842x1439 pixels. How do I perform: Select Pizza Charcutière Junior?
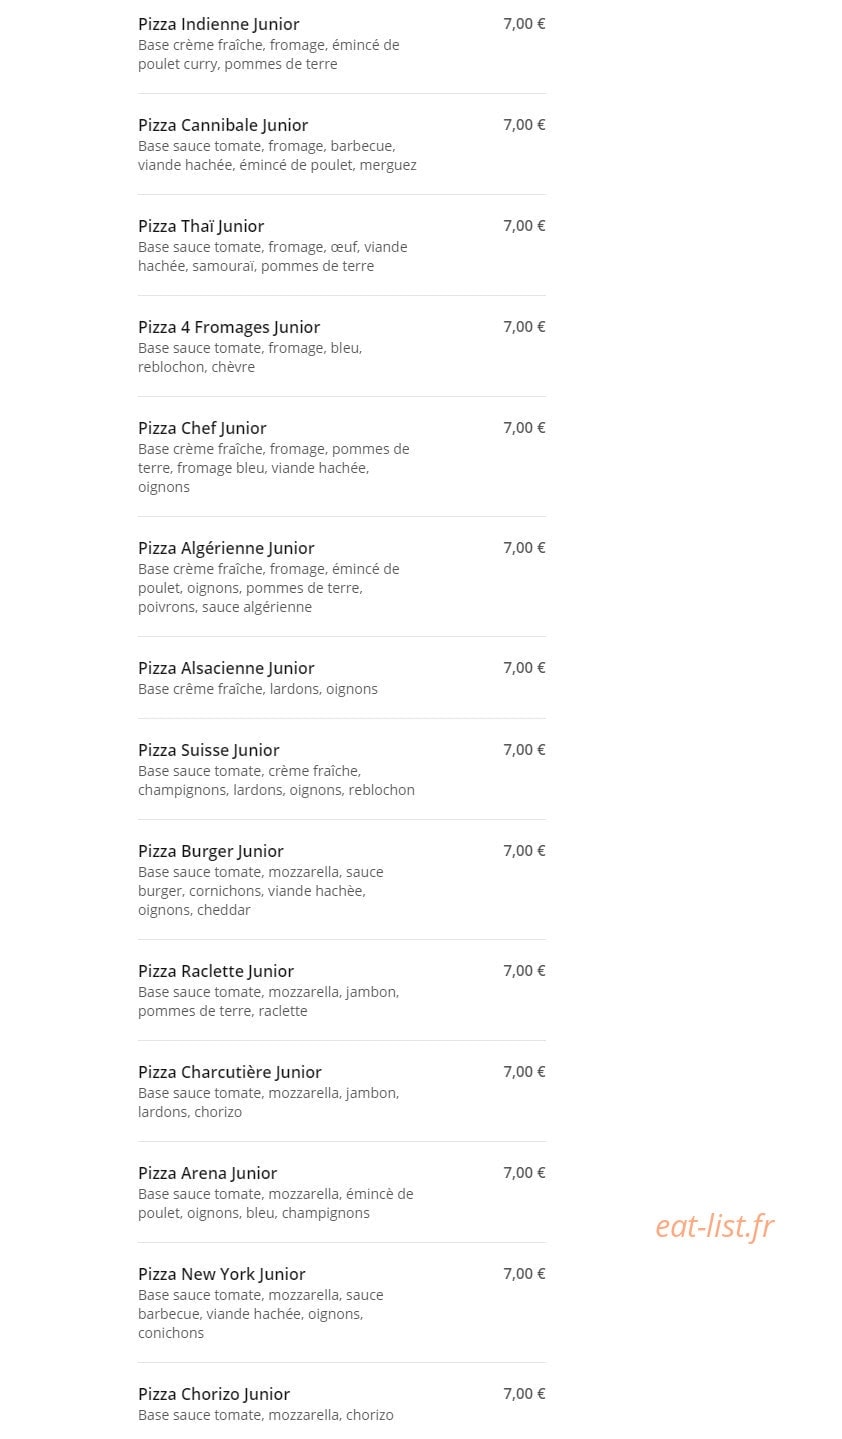click(x=230, y=1072)
